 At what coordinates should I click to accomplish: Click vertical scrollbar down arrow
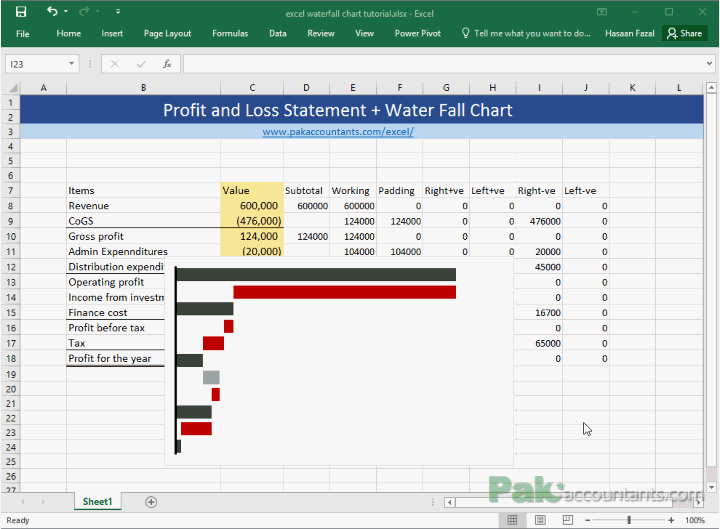711,487
